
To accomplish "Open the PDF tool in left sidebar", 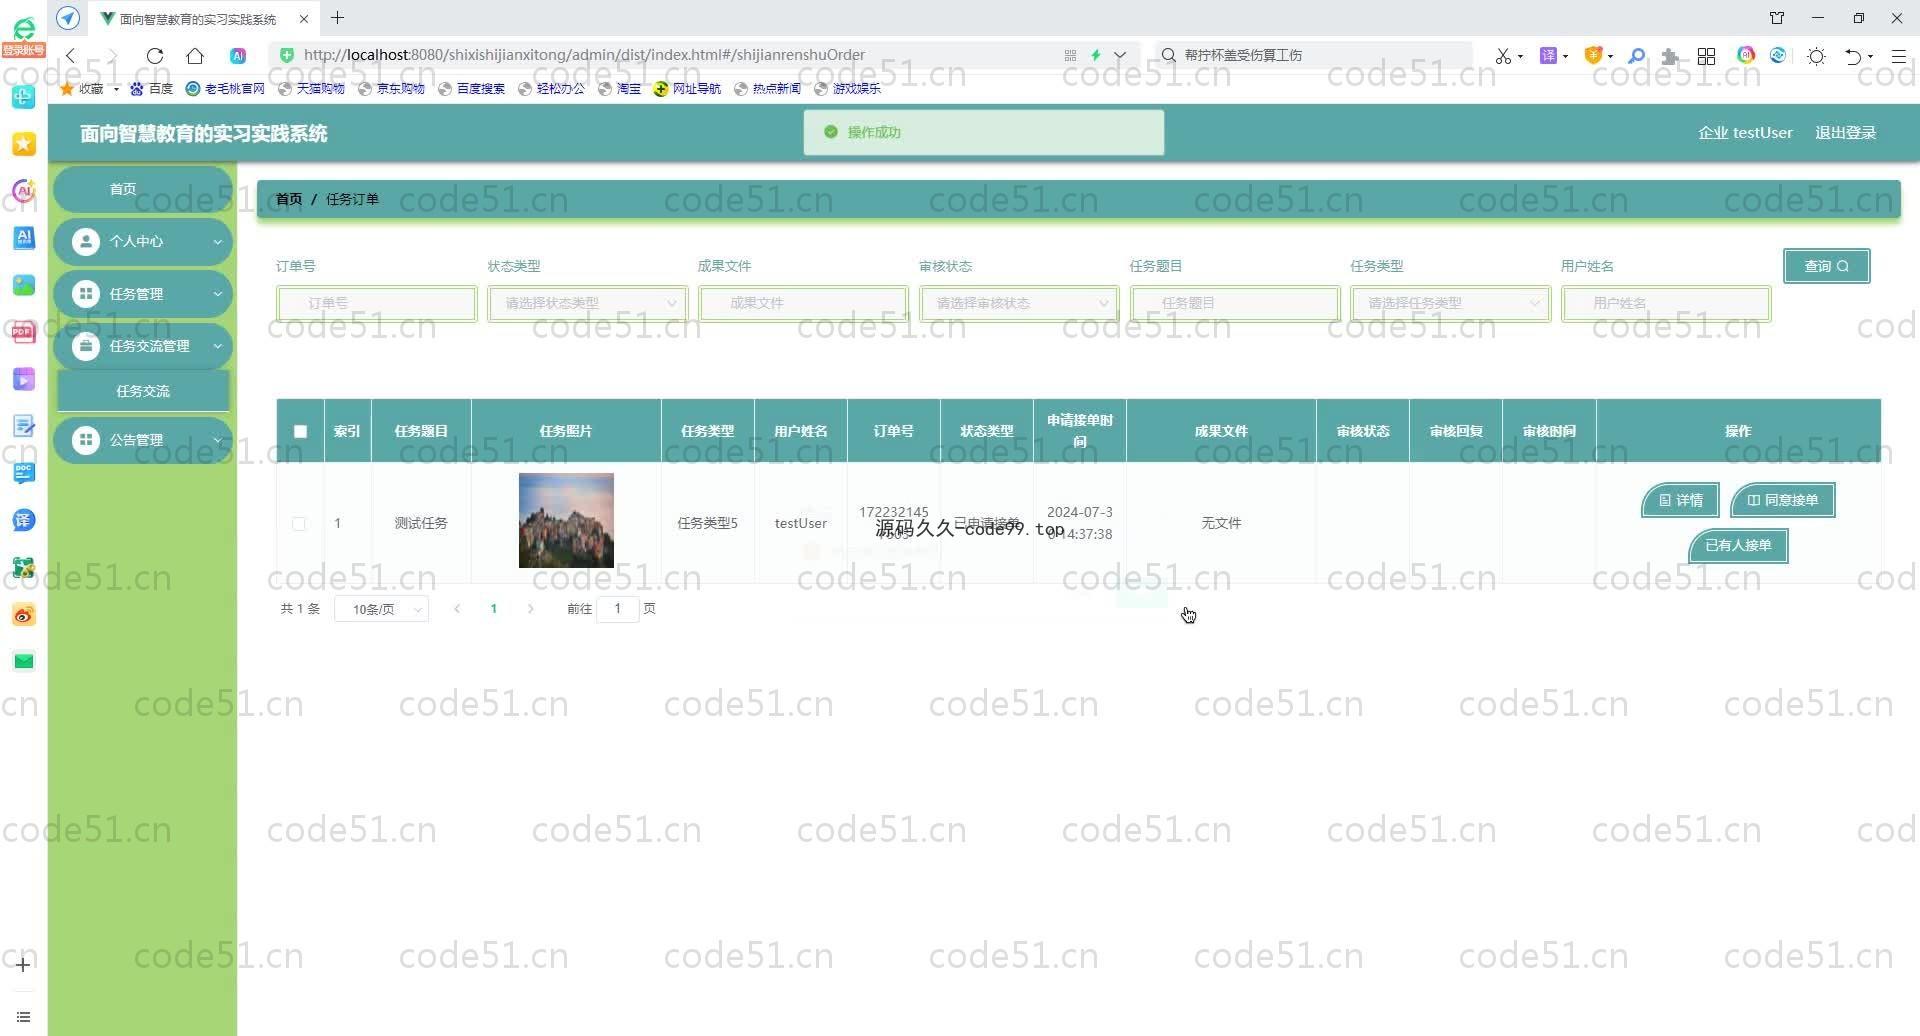I will [x=24, y=332].
